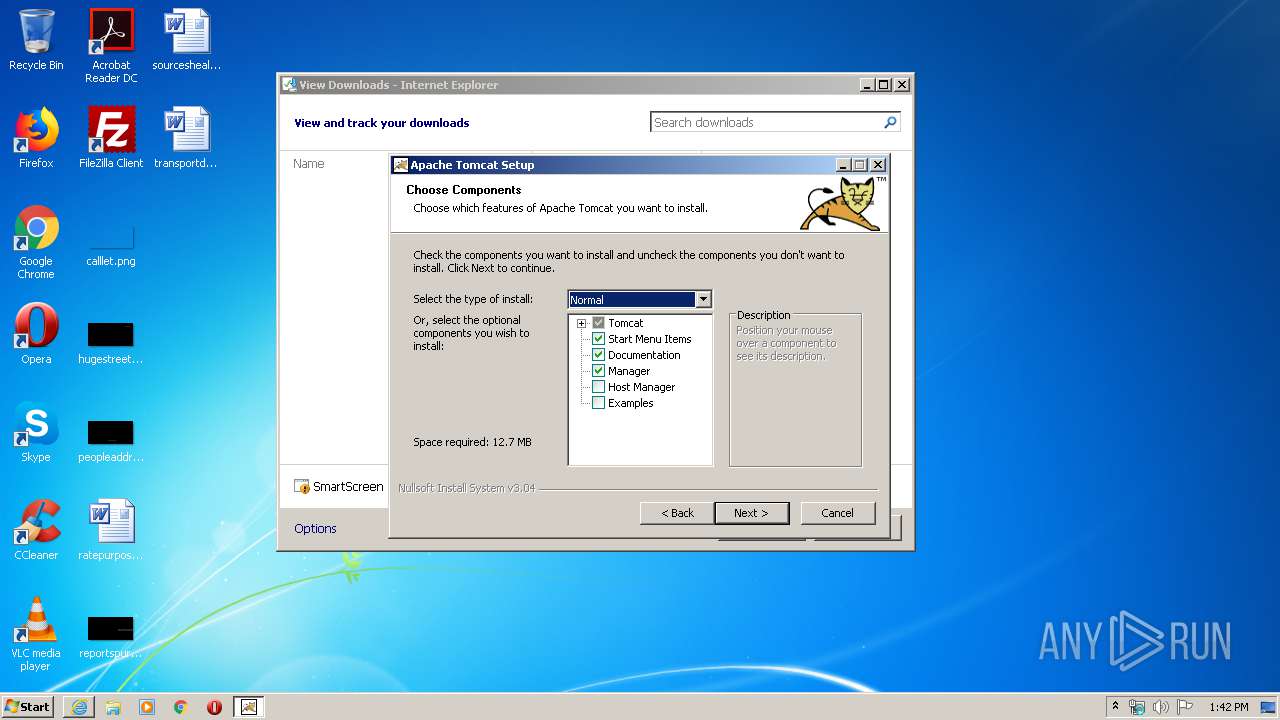
Task: Toggle the Tomcat component checkbox
Action: [x=599, y=323]
